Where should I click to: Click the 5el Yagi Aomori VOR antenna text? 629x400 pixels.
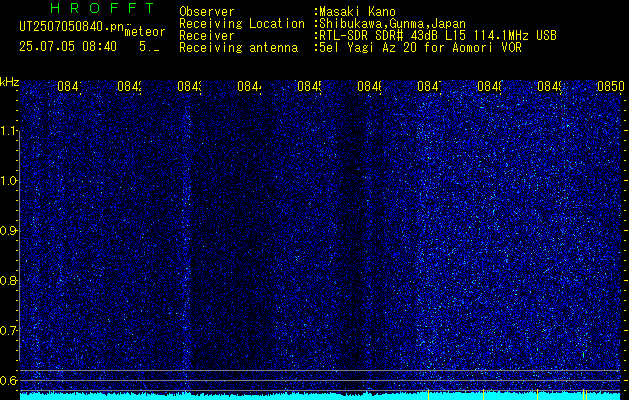point(420,48)
